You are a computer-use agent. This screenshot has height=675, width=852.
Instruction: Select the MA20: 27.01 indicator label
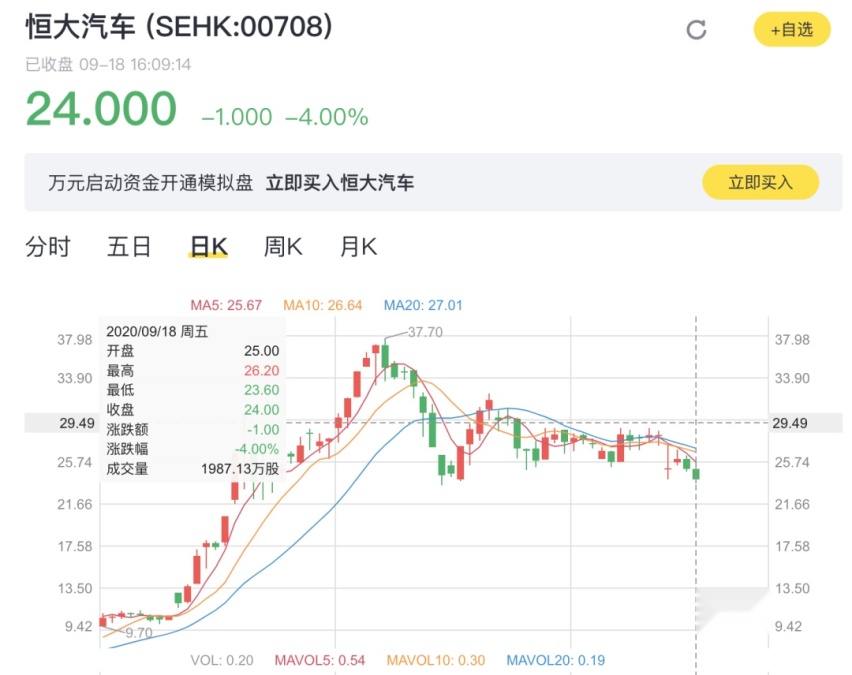pos(423,305)
